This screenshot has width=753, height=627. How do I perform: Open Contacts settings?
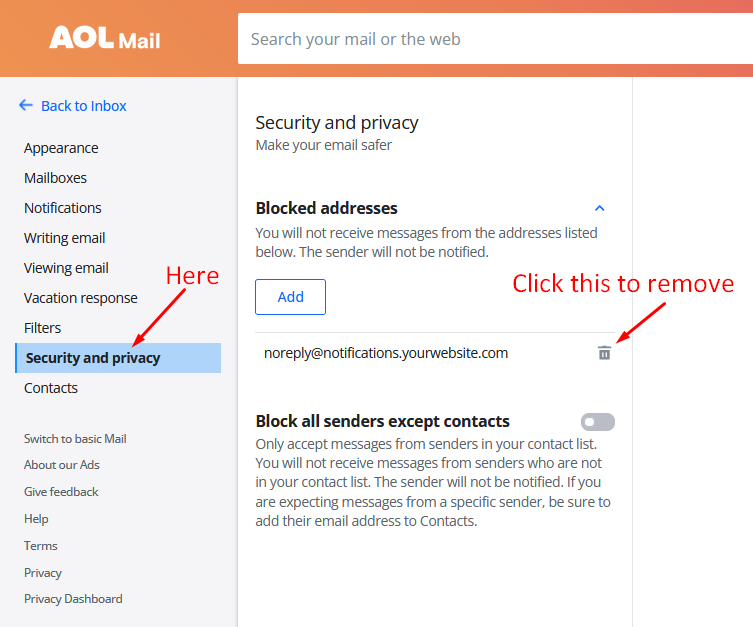[51, 388]
